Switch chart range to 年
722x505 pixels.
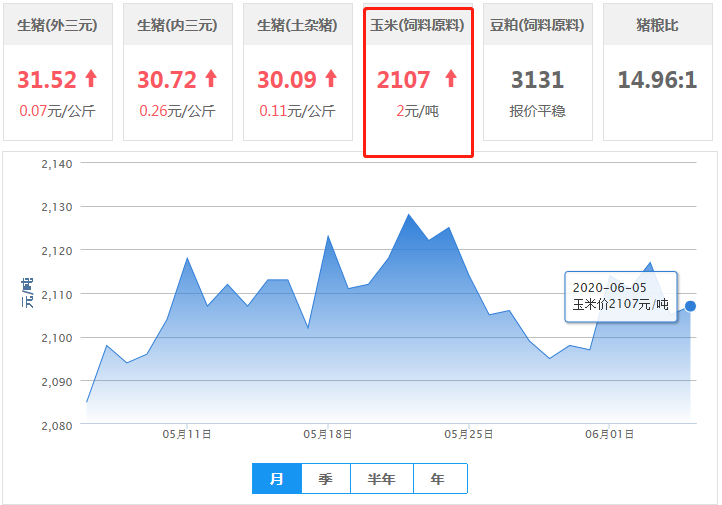coord(438,479)
